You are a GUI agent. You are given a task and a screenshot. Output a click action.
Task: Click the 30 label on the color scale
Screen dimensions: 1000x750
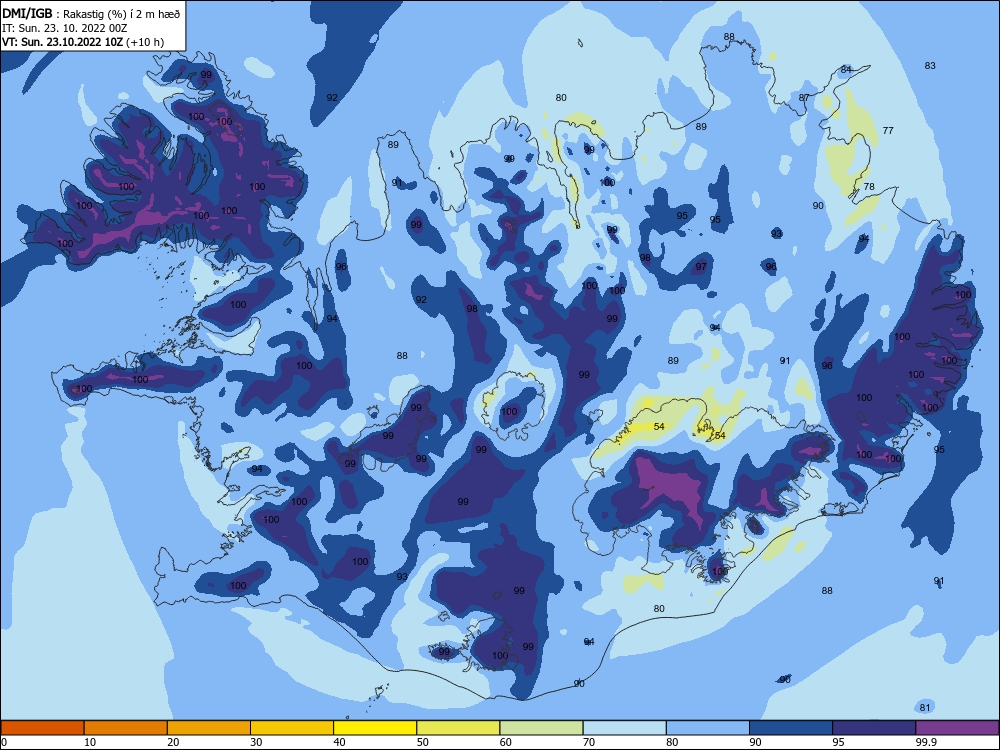pyautogui.click(x=256, y=742)
